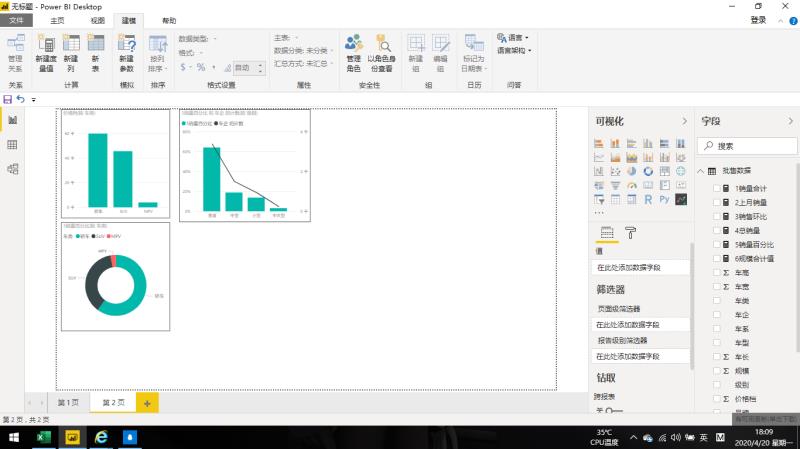Click the New Table (新表) icon
Viewport: 800px width, 449px height.
(x=95, y=53)
